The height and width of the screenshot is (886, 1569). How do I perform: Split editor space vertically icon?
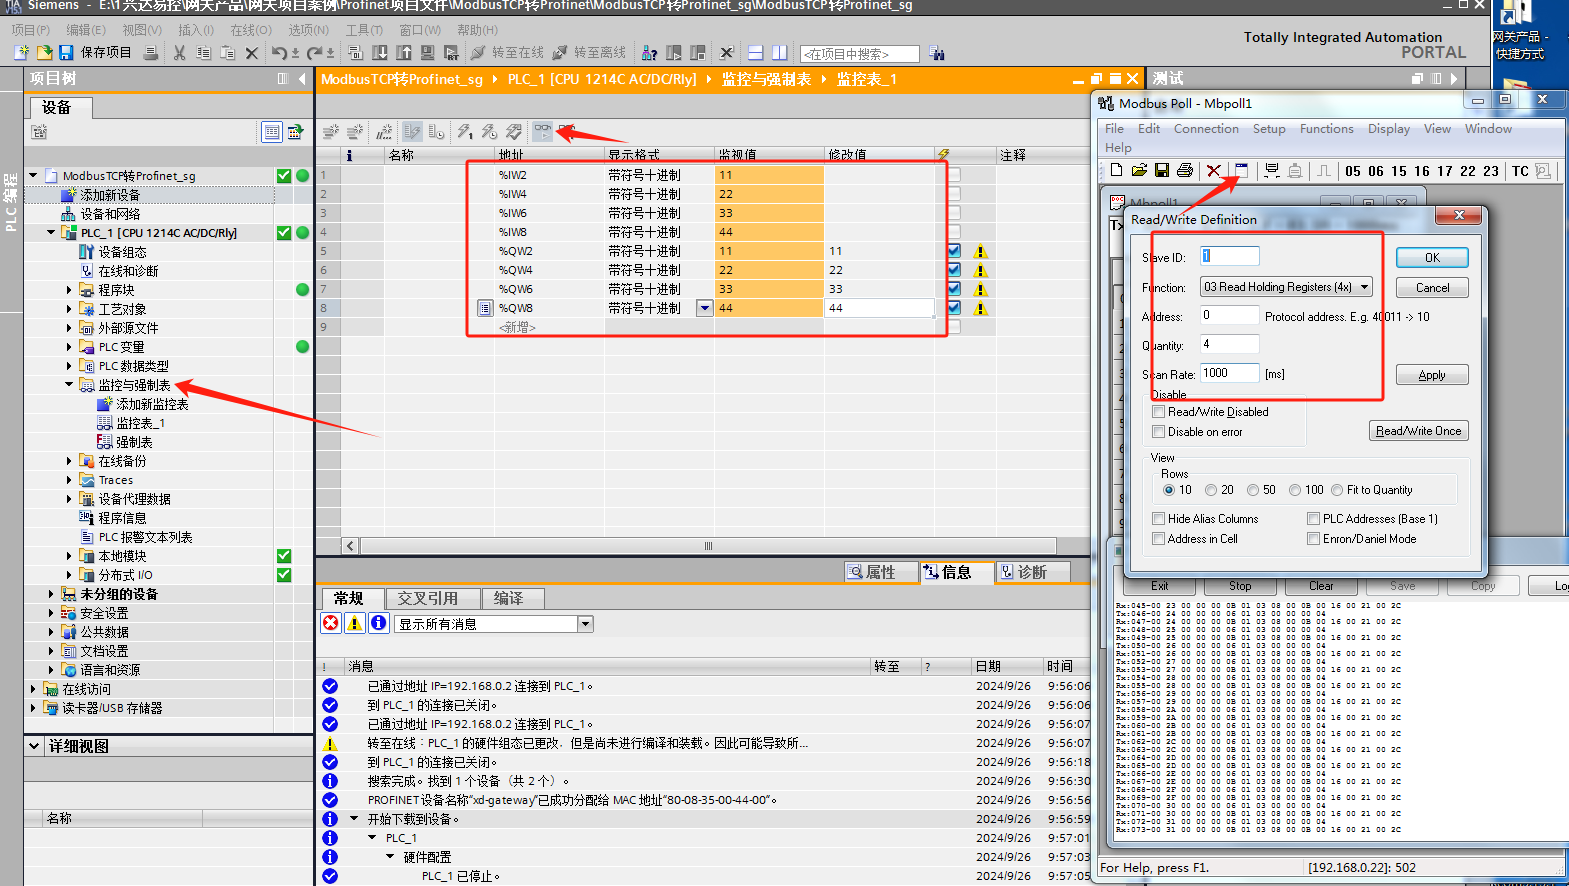click(780, 53)
